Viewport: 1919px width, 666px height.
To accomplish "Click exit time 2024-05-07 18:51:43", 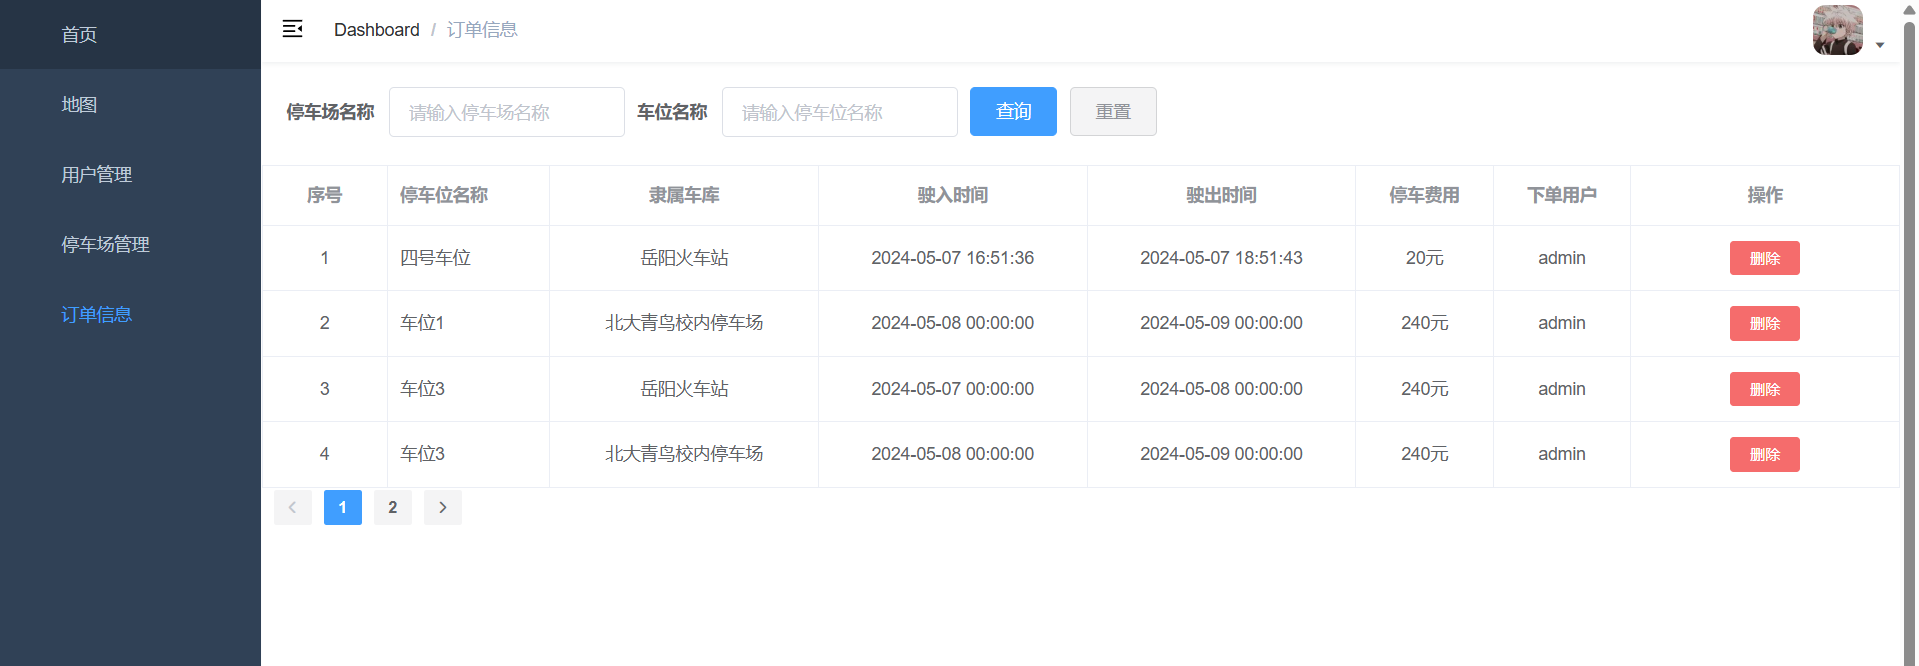I will pos(1221,258).
